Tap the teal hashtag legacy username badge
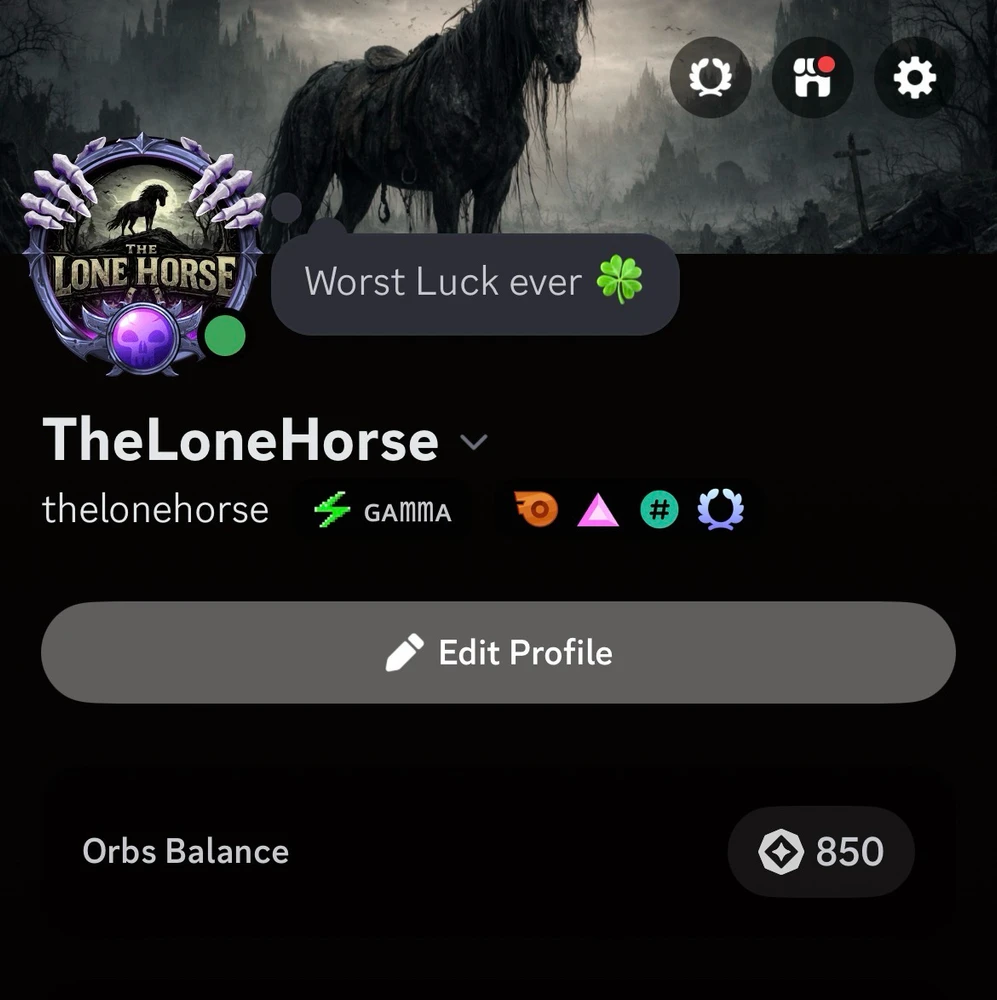 [x=659, y=510]
